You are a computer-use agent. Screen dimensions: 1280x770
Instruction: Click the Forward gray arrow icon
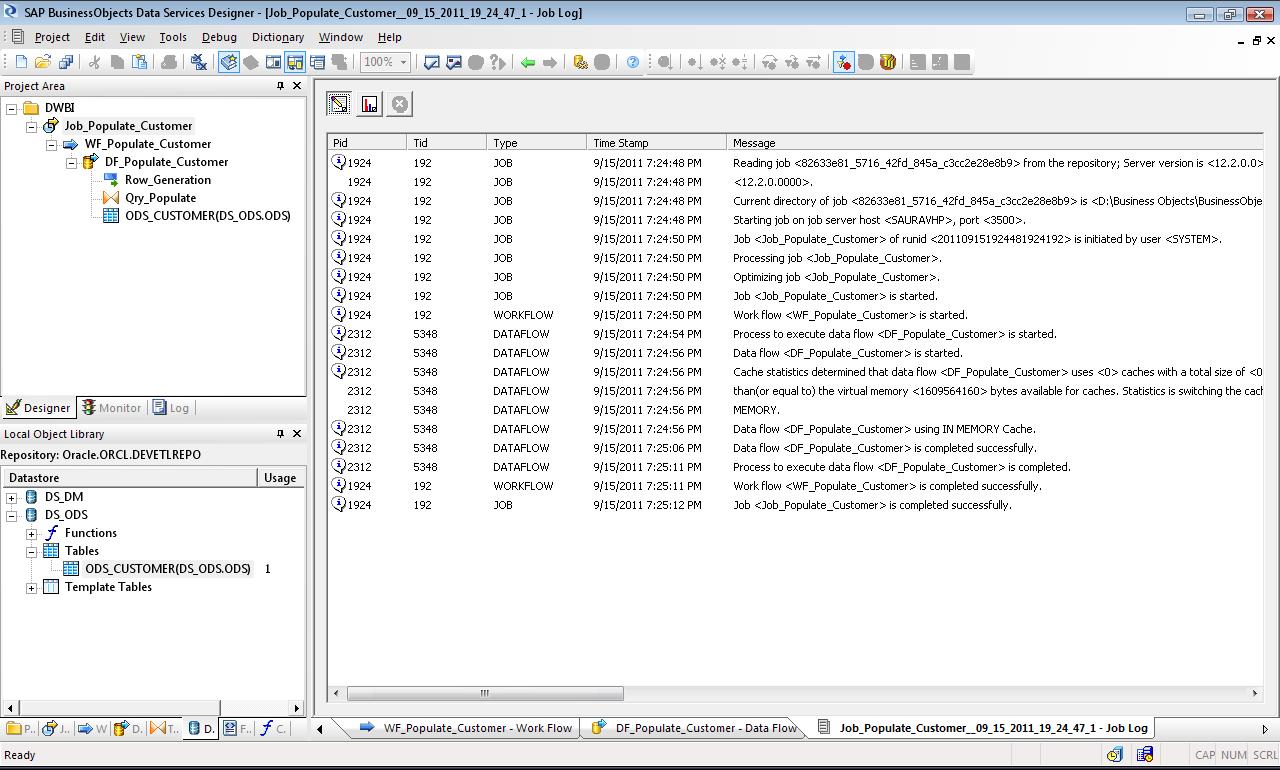click(x=550, y=62)
